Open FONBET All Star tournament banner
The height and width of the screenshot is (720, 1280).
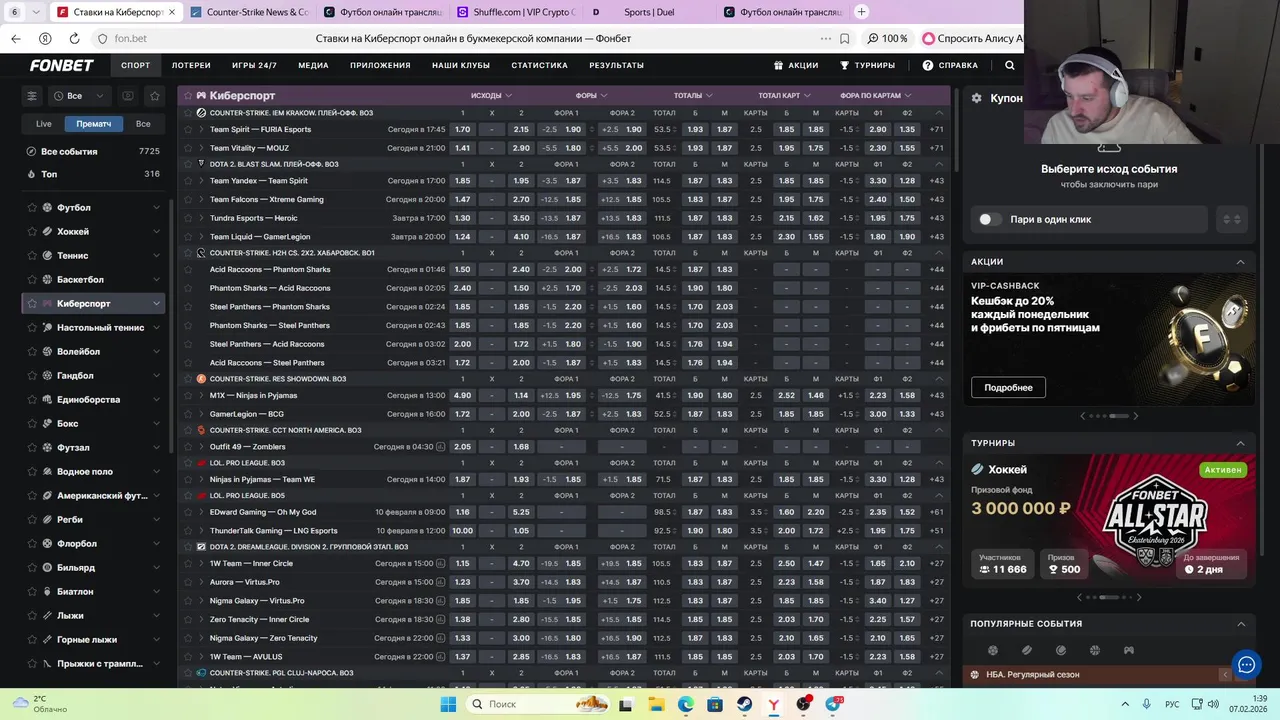pos(1109,518)
